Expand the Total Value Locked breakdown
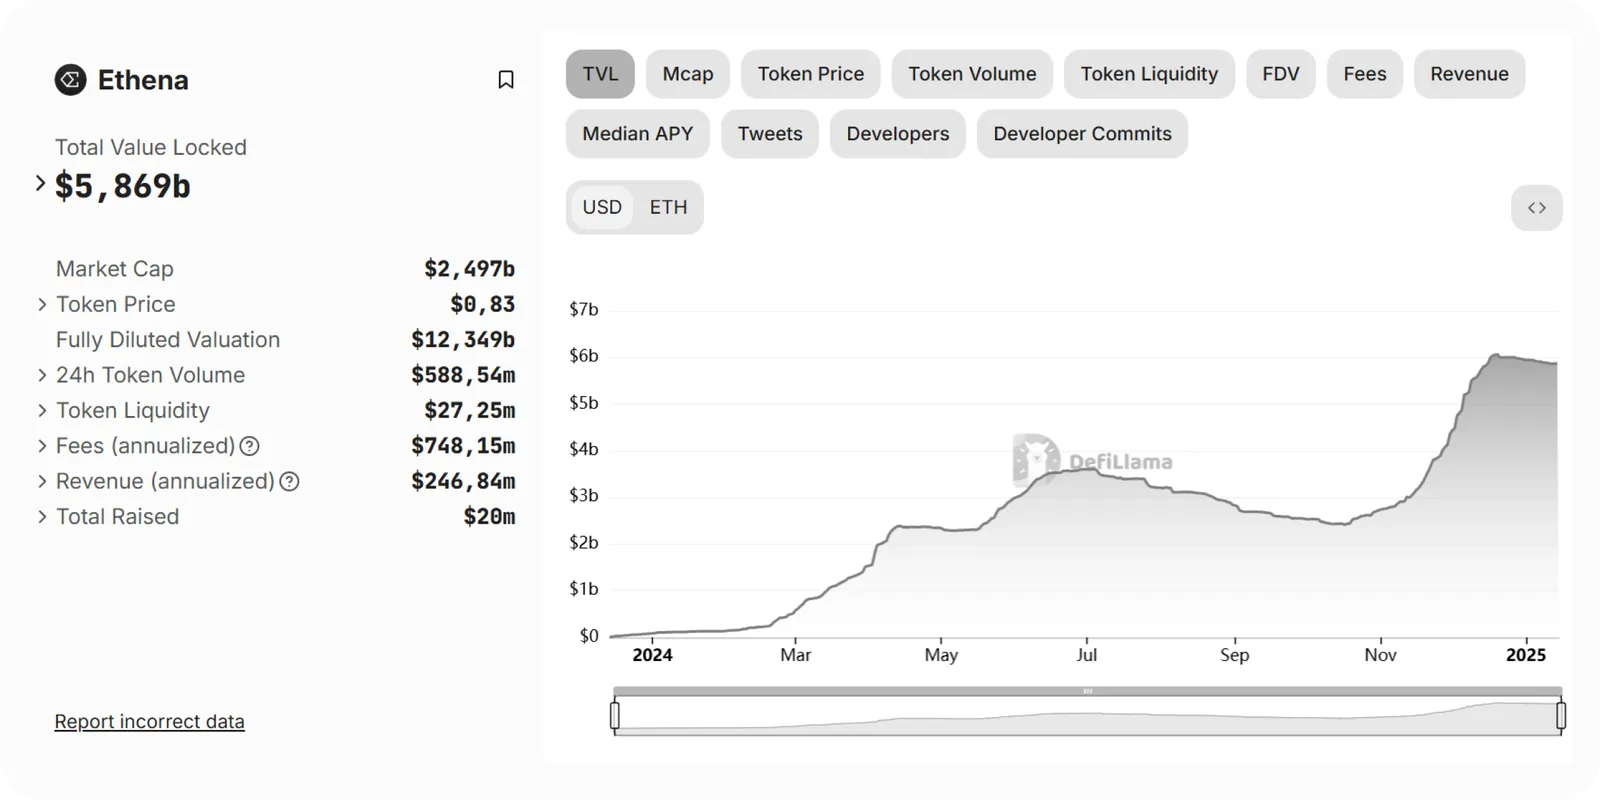 (40, 183)
